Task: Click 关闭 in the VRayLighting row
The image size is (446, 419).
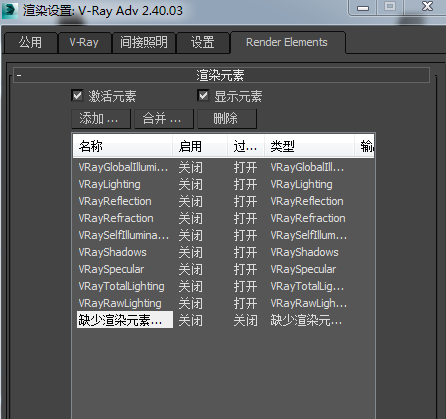Action: tap(190, 184)
